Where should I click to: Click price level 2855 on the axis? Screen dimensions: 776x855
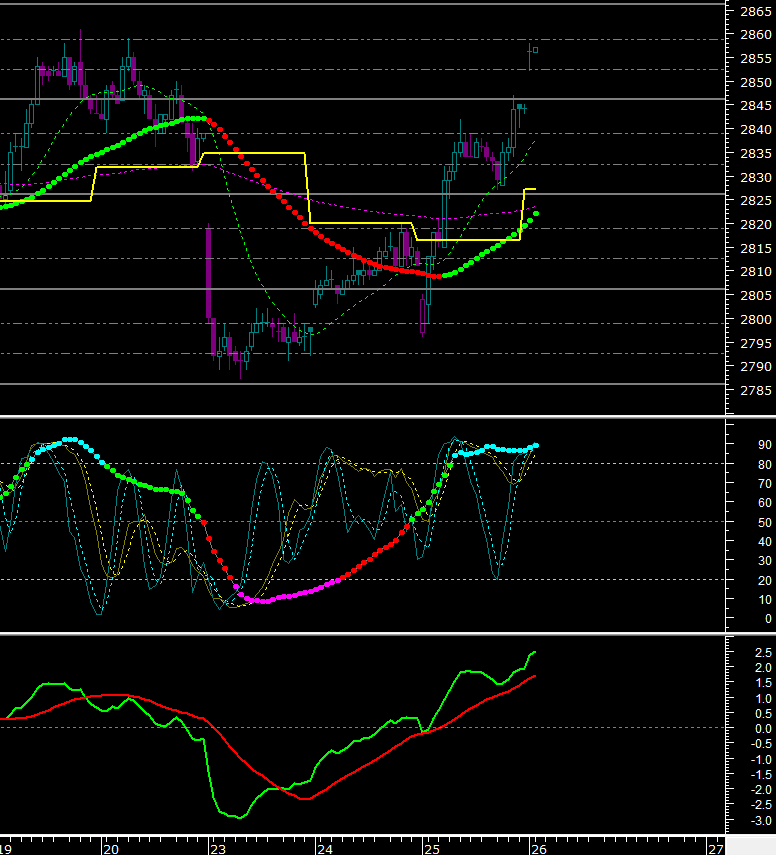[x=756, y=59]
